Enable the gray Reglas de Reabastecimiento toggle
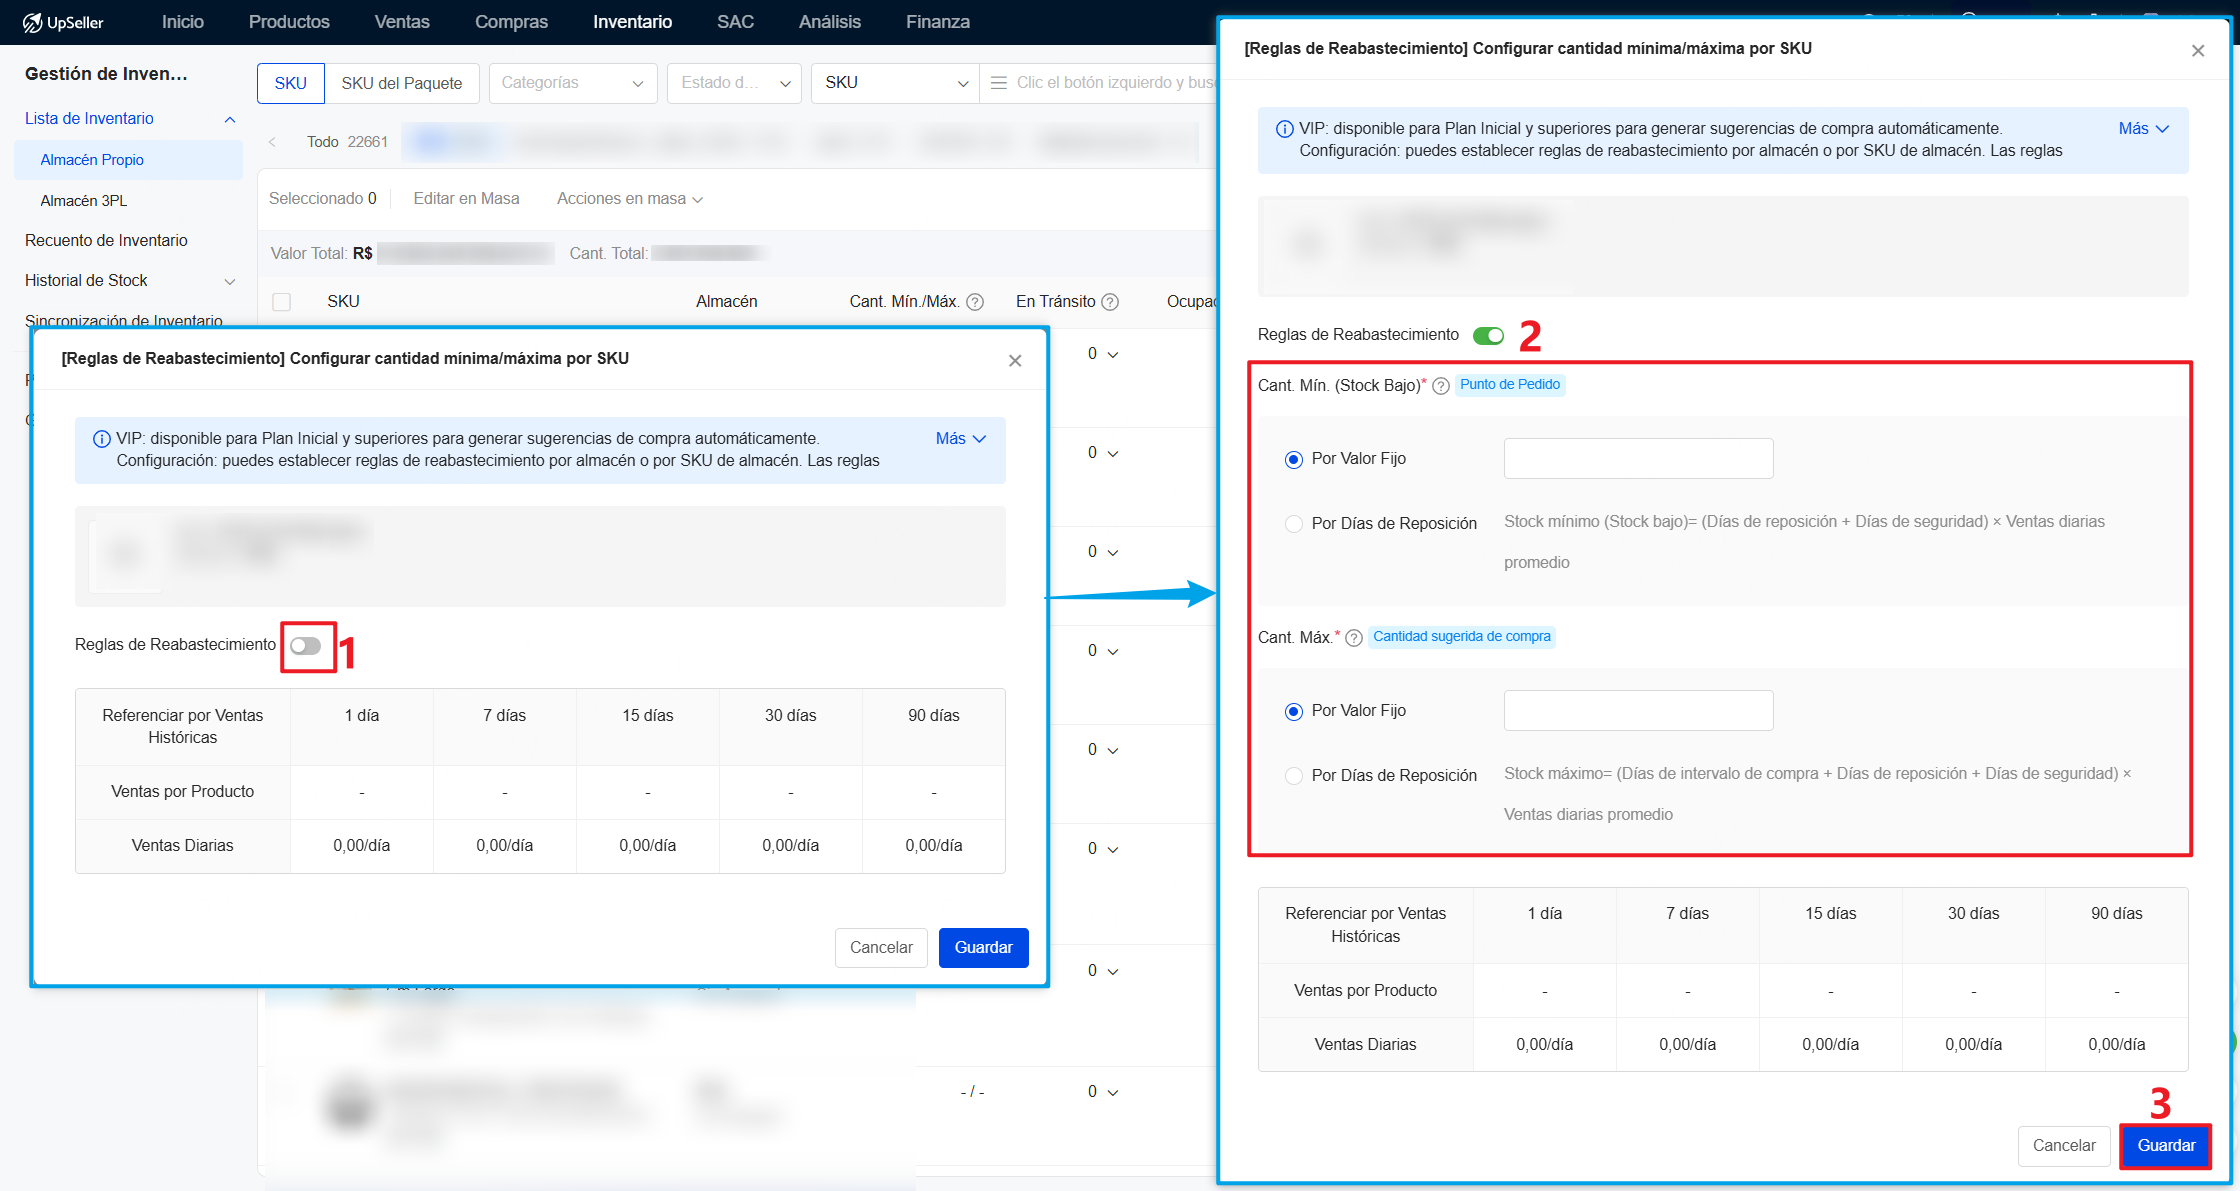This screenshot has height=1191, width=2240. point(306,646)
